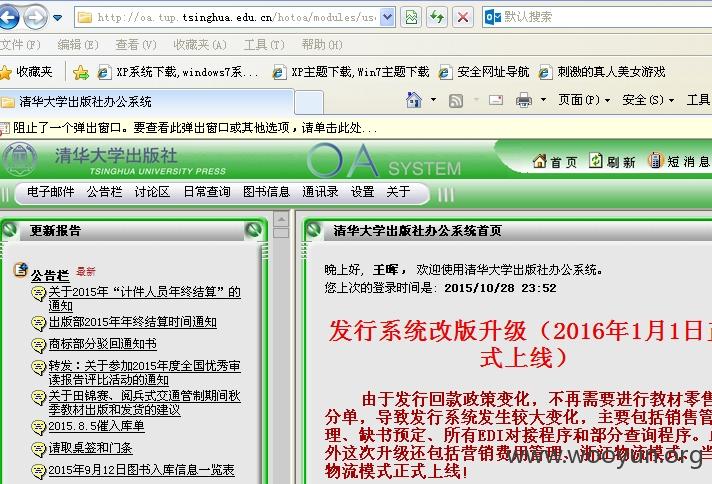Click the left panel scrollbar up arrow
Viewport: 712px width, 484px height.
click(x=281, y=219)
